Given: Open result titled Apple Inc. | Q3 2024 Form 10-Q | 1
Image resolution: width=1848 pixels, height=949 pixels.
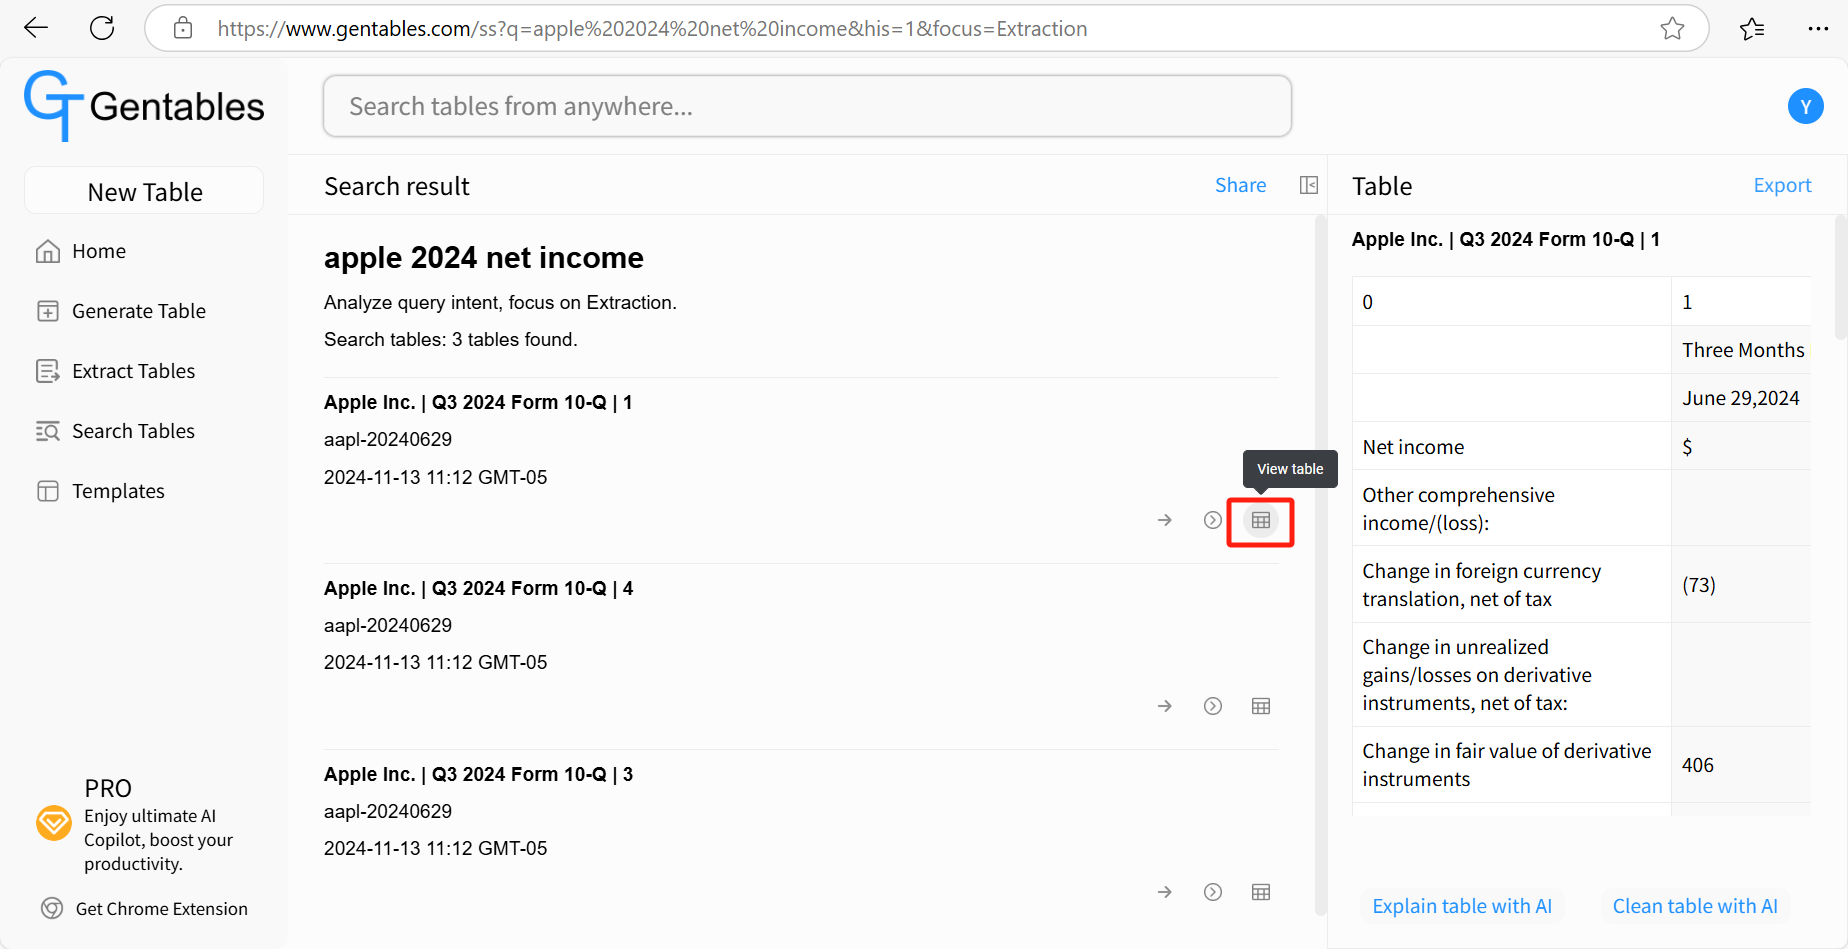Looking at the screenshot, I should pos(478,402).
